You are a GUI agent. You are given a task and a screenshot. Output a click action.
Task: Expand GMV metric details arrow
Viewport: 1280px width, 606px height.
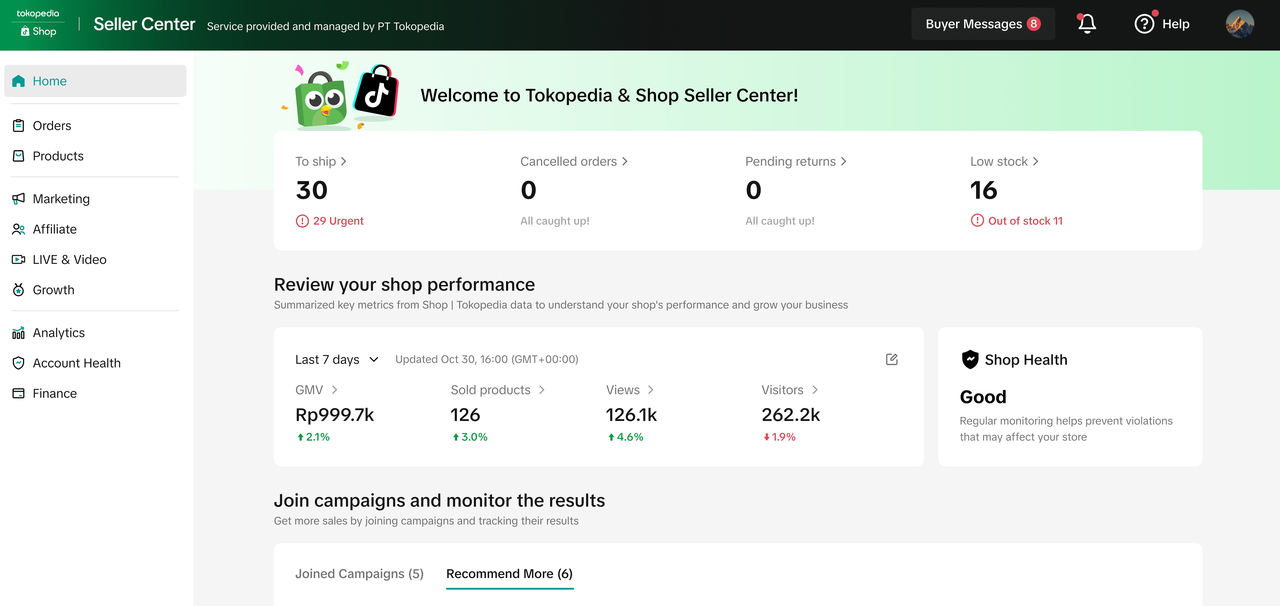pos(334,390)
